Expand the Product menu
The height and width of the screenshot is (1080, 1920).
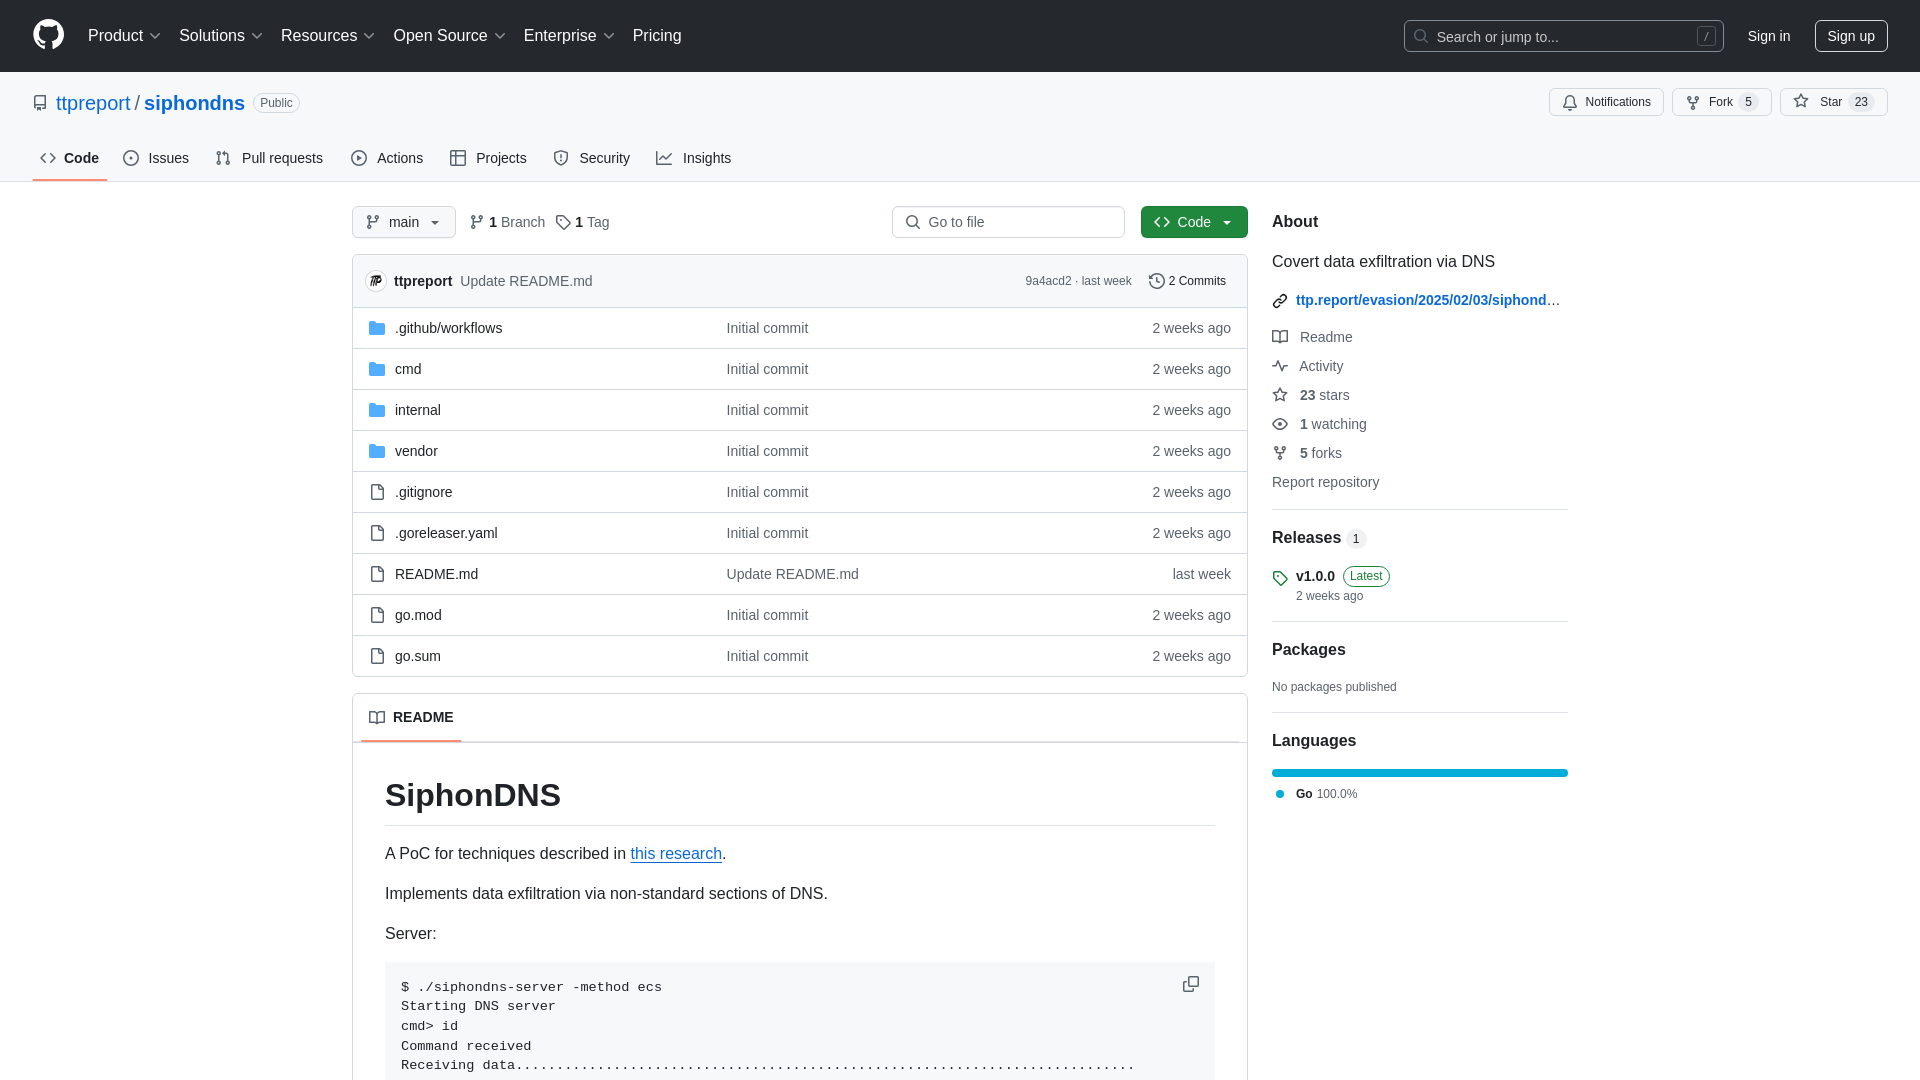124,36
